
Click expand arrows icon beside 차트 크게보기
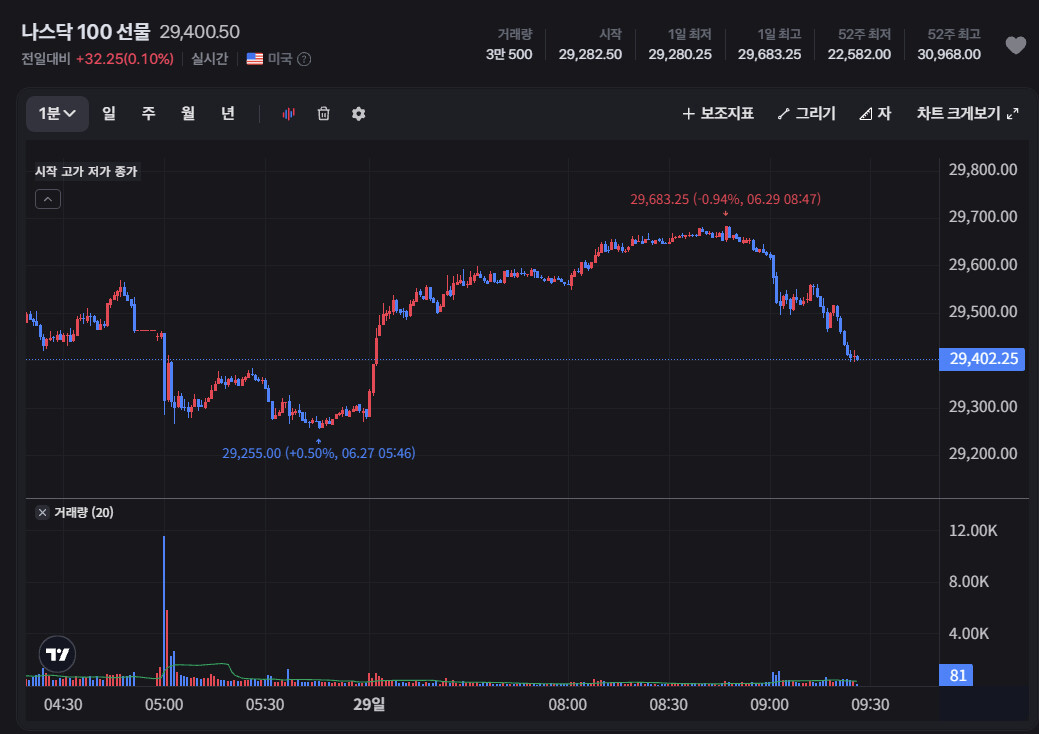pos(1012,114)
